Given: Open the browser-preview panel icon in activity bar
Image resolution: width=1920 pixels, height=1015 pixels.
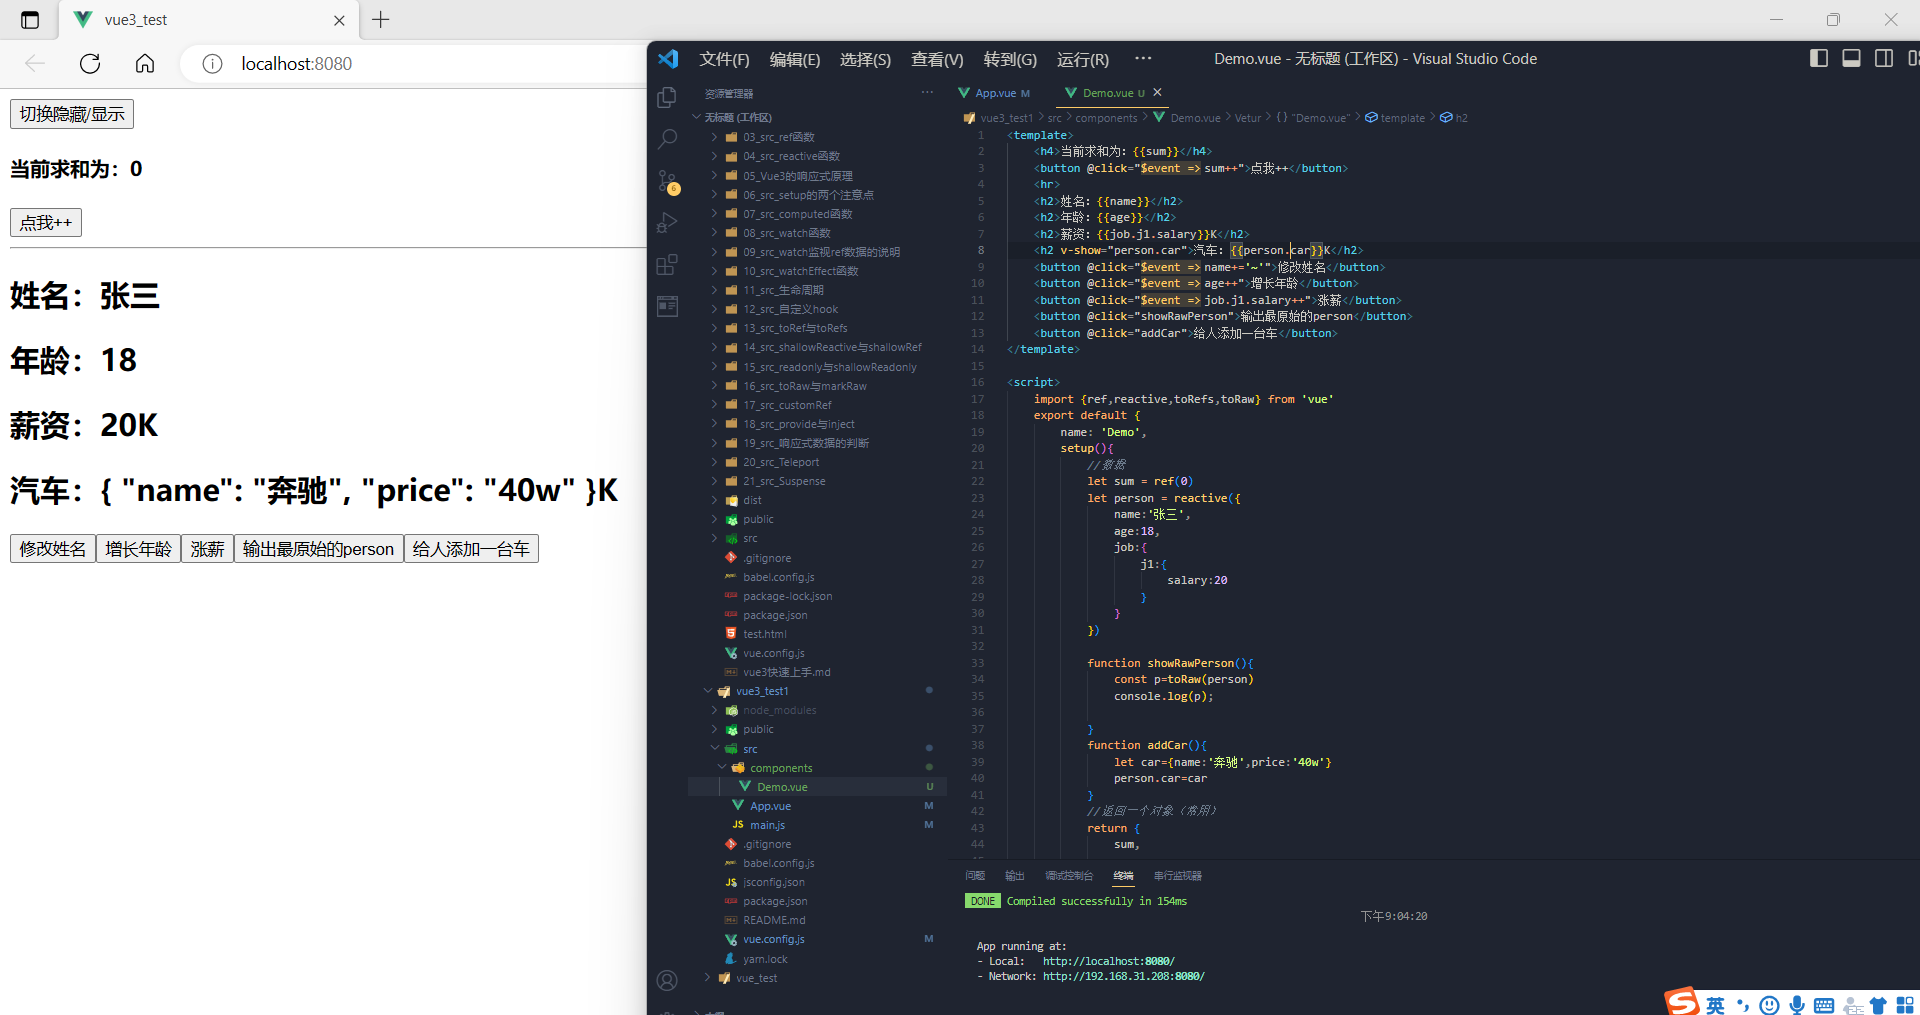Looking at the screenshot, I should (667, 306).
